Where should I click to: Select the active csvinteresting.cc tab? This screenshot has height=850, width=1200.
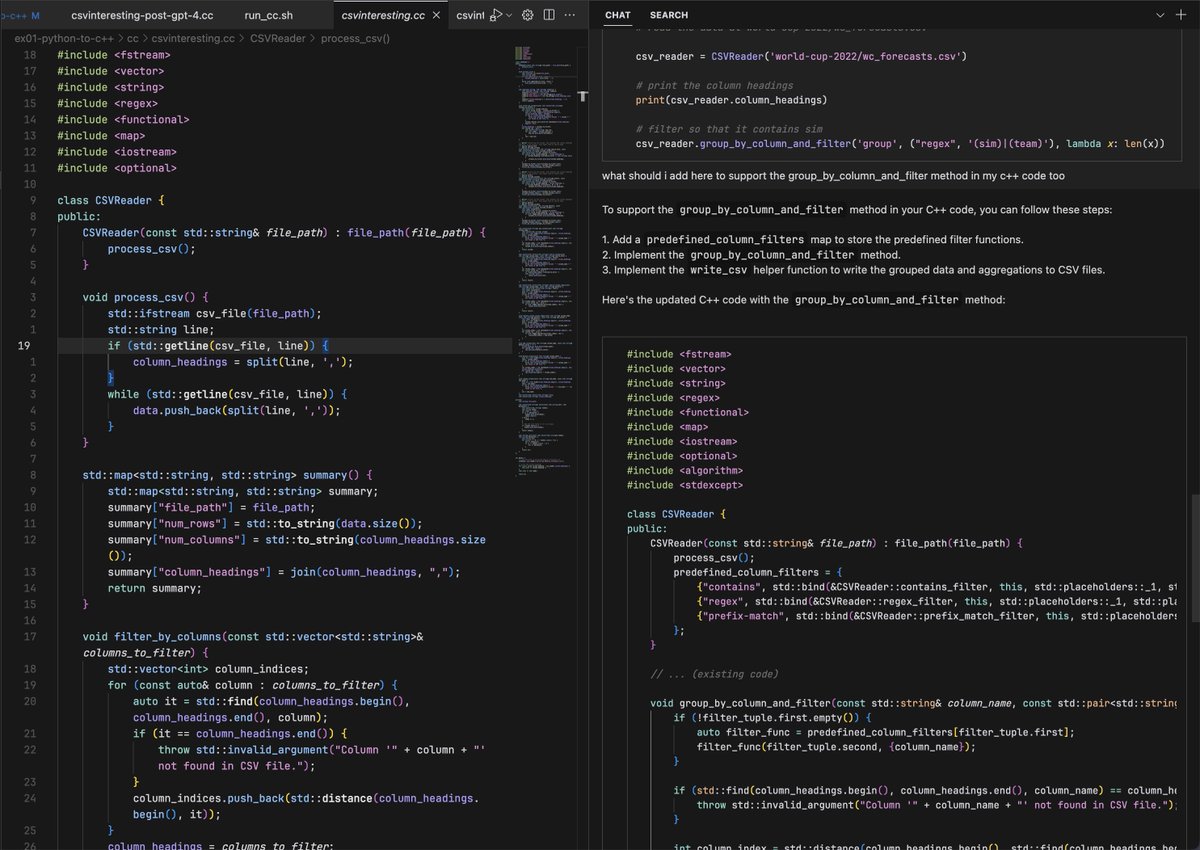(x=383, y=16)
